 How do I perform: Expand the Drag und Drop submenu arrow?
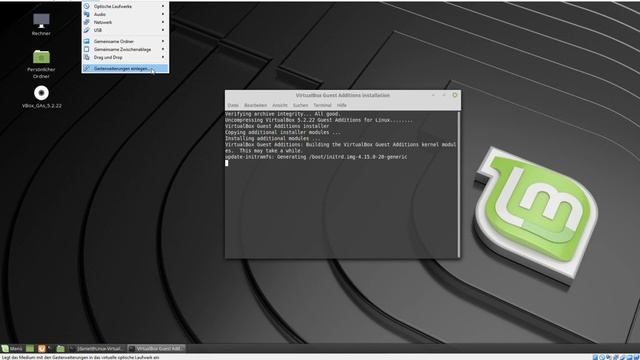[163, 57]
